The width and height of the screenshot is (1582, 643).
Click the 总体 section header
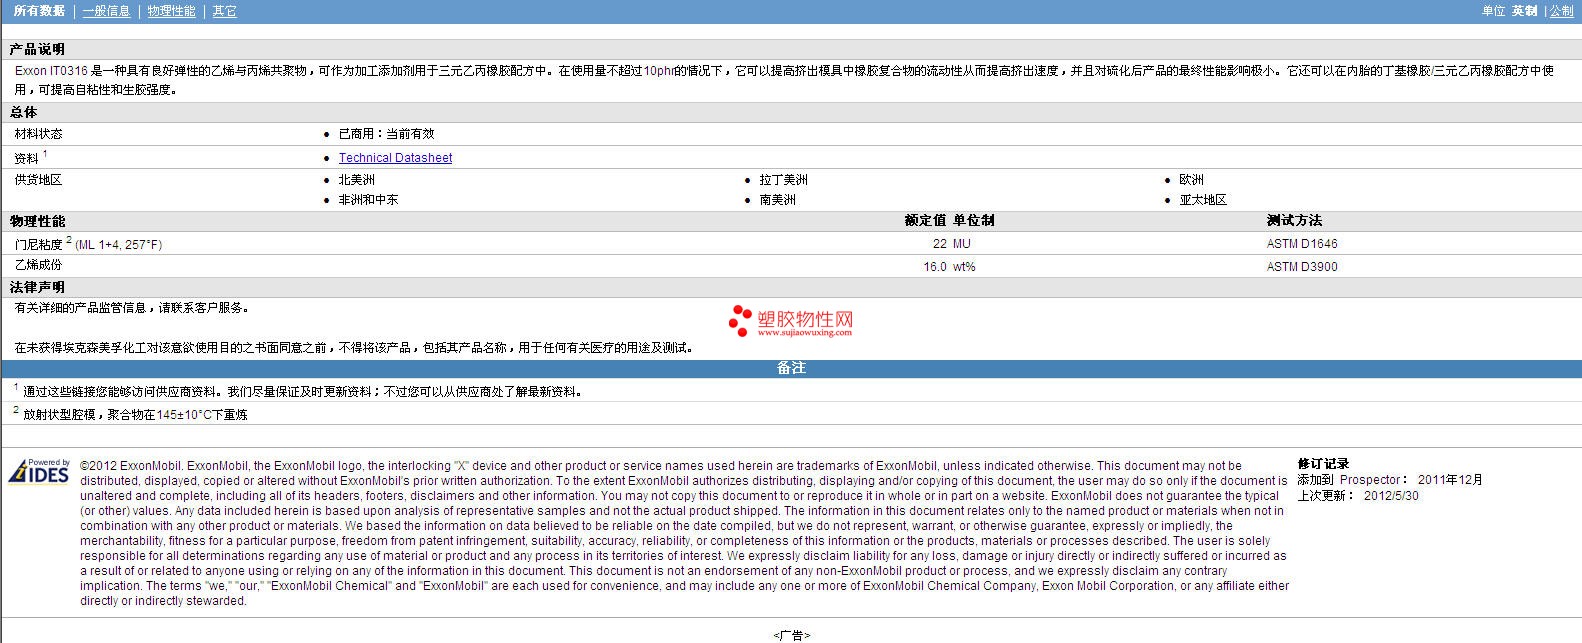click(x=23, y=113)
